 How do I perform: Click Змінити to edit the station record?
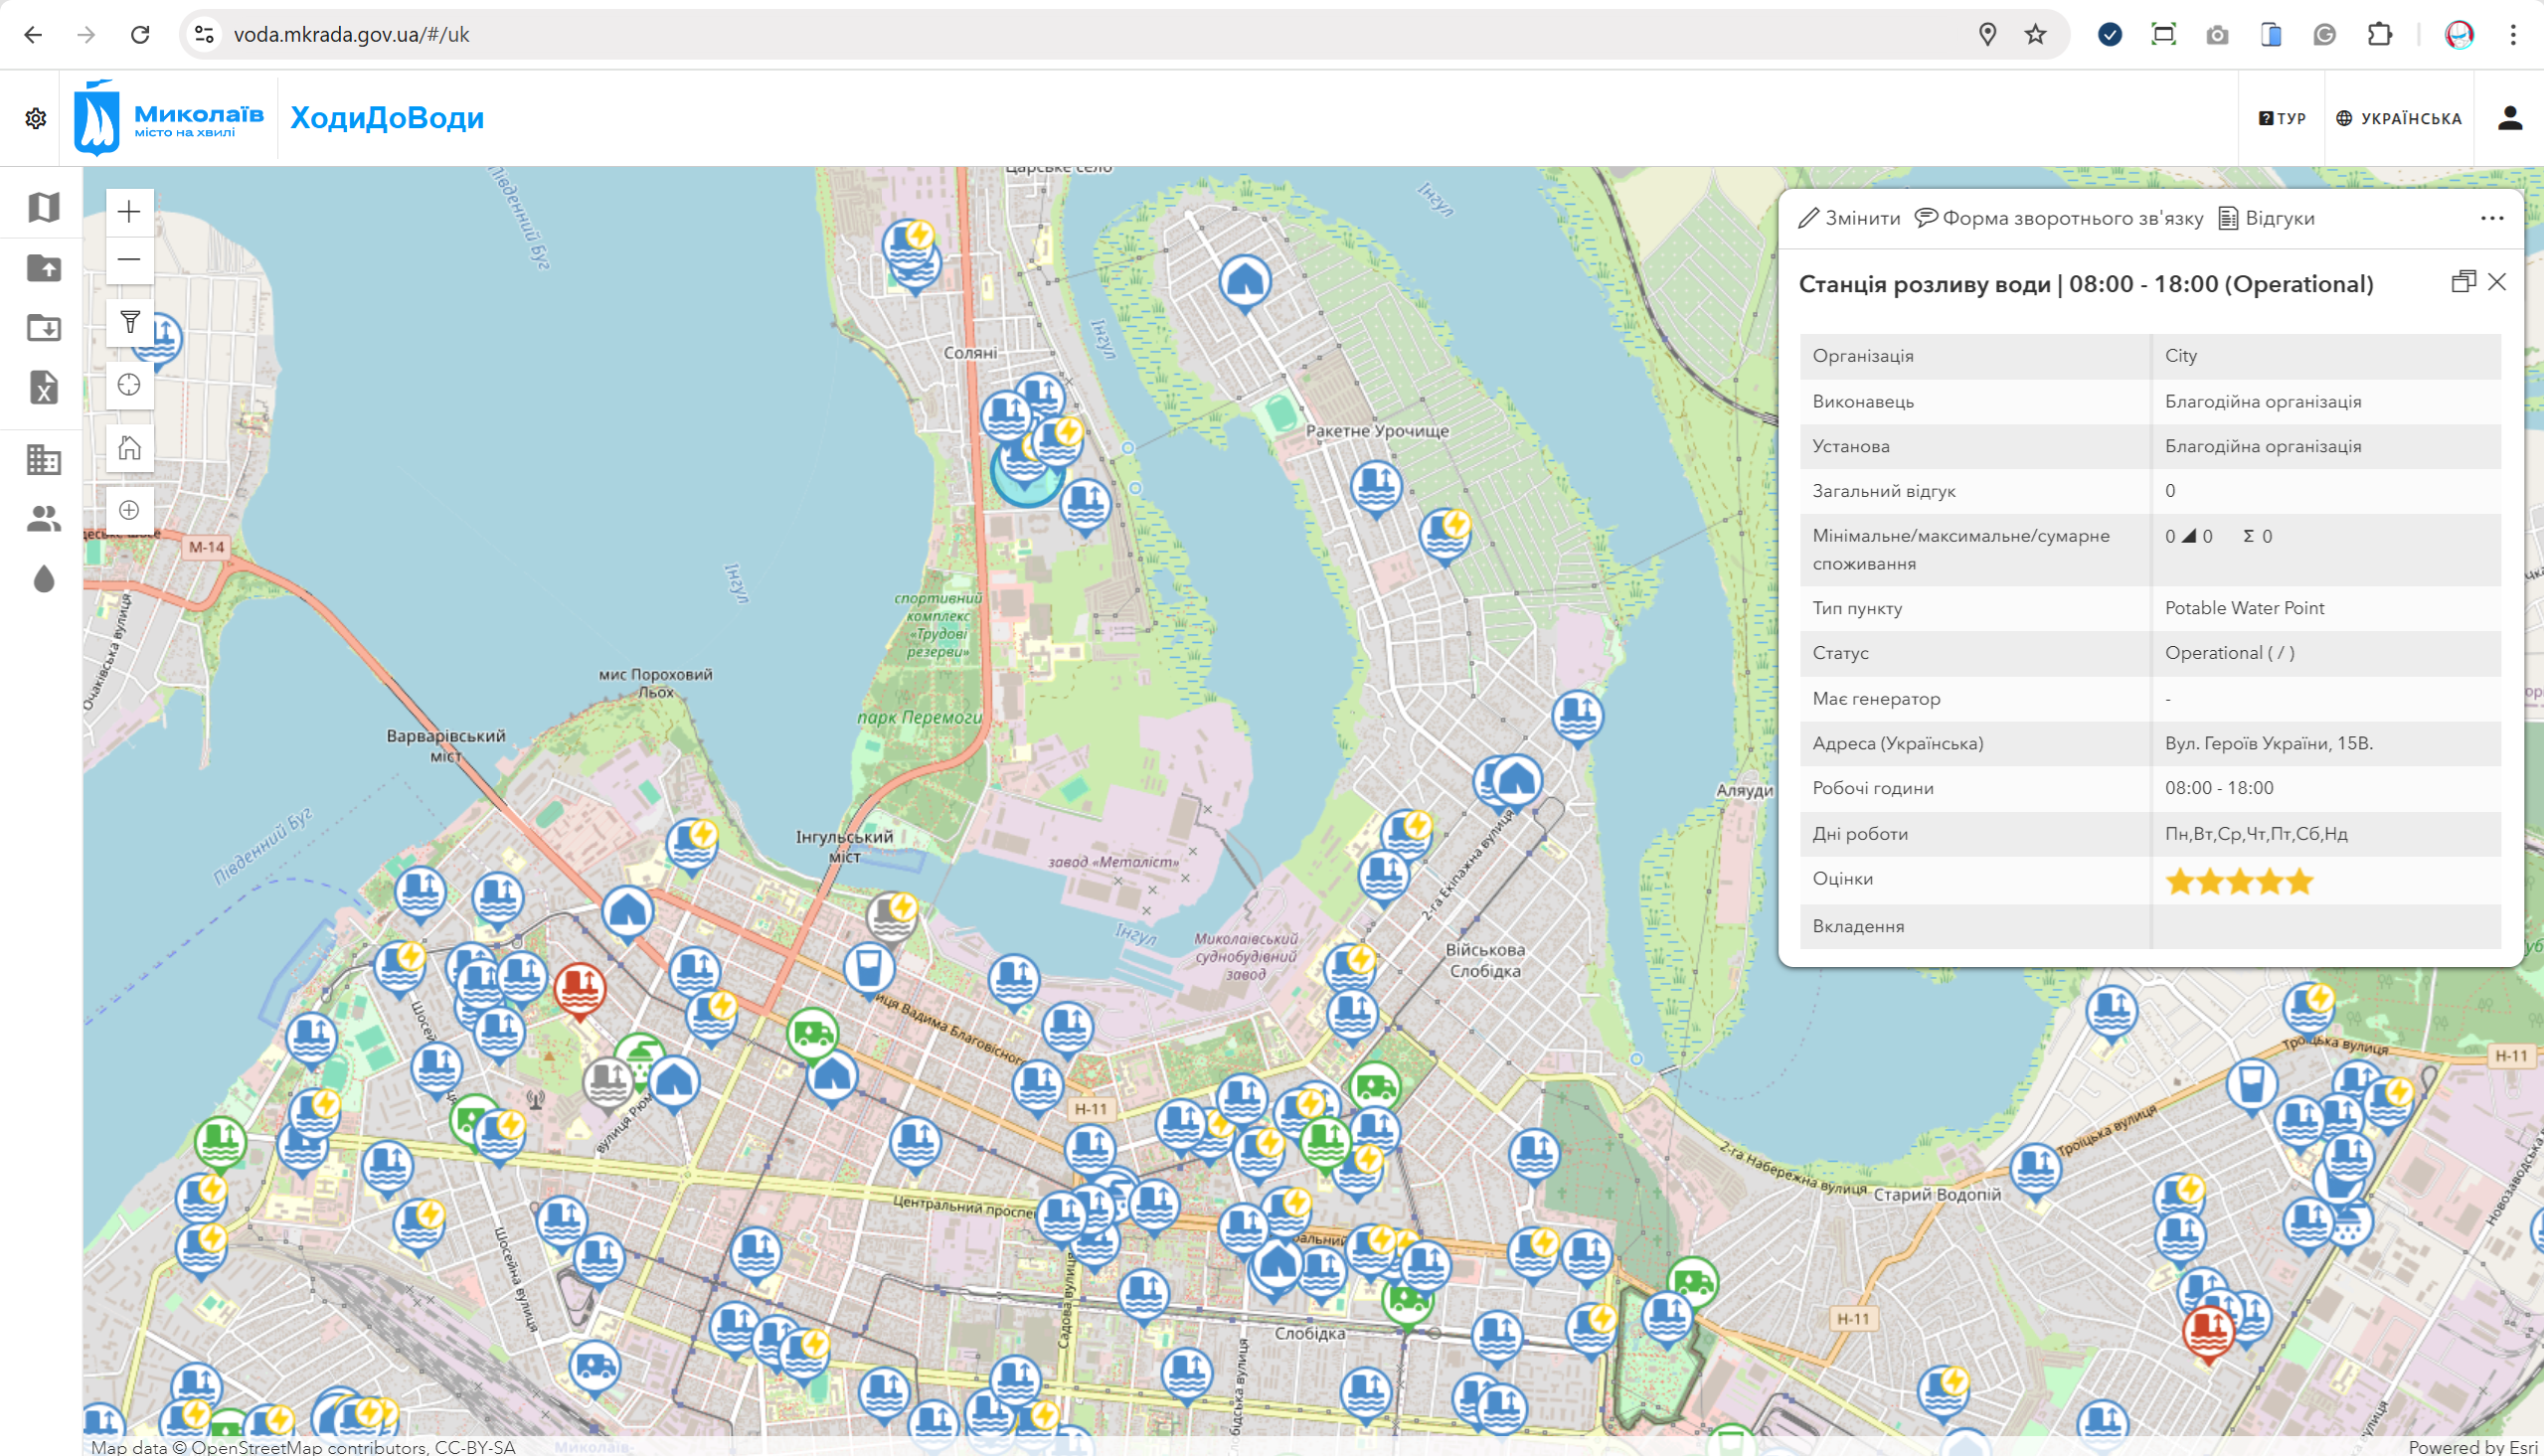coord(1849,217)
